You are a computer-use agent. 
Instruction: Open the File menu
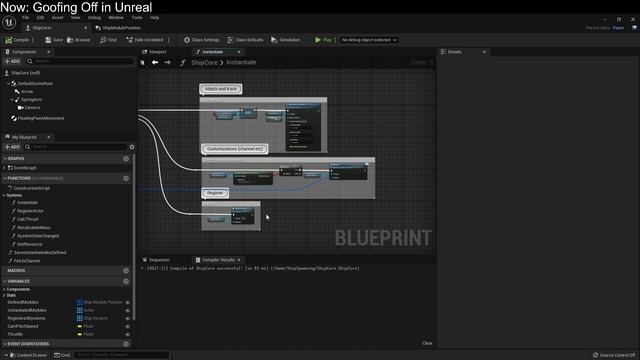coord(26,18)
